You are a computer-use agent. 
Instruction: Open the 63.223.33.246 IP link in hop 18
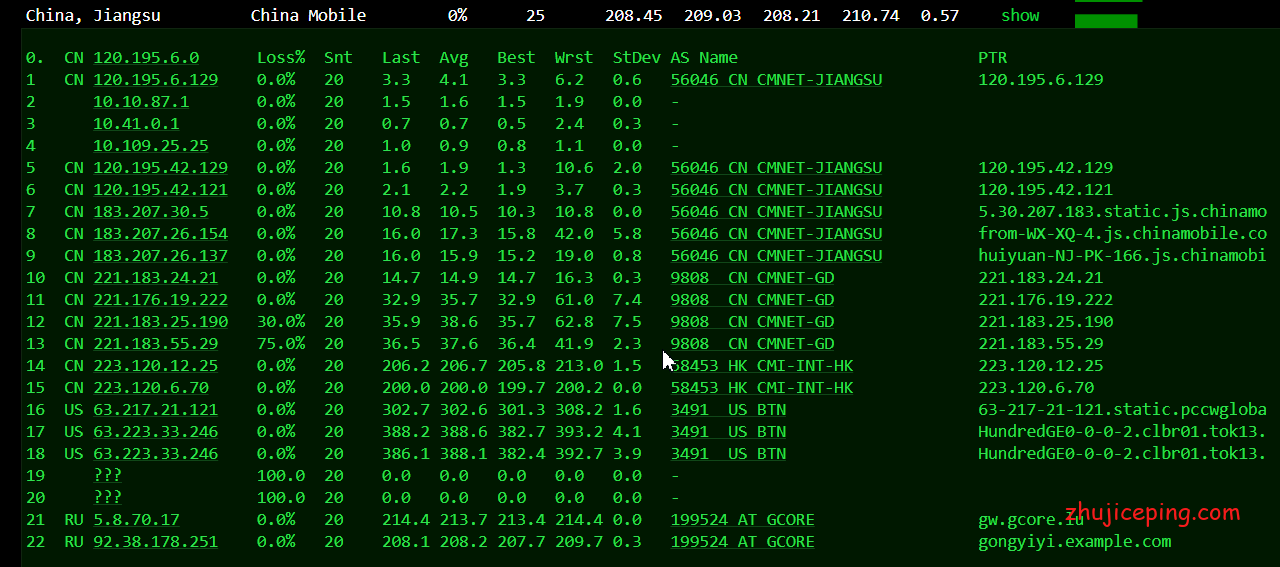coord(156,454)
